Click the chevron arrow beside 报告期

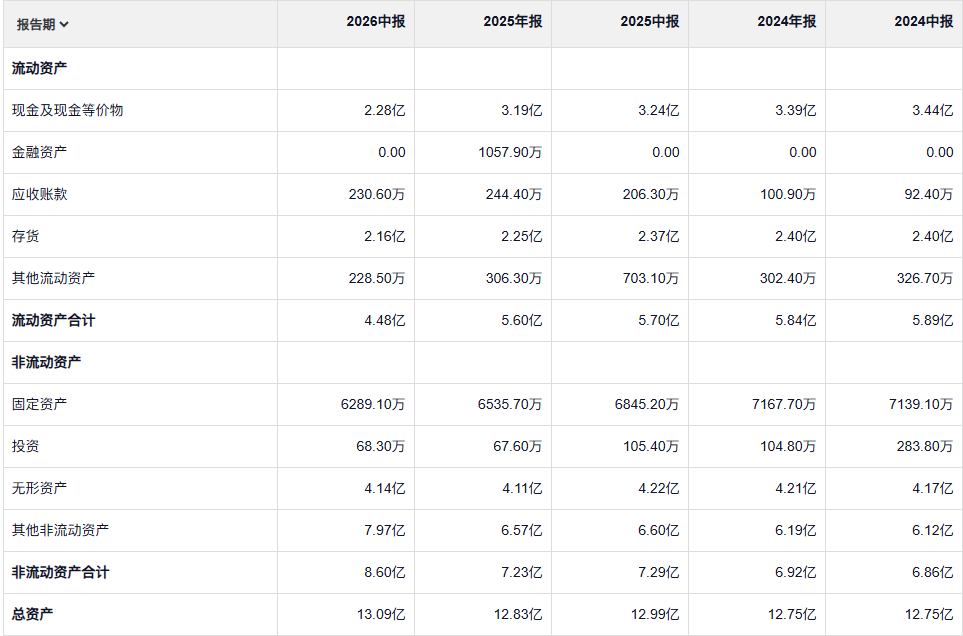click(65, 25)
